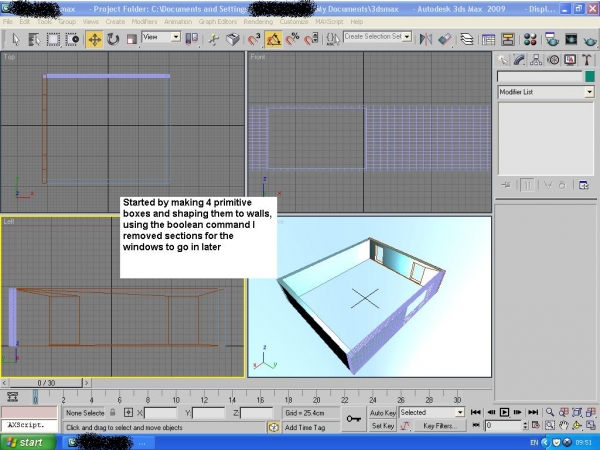Open the Rendering menu

[x=258, y=22]
